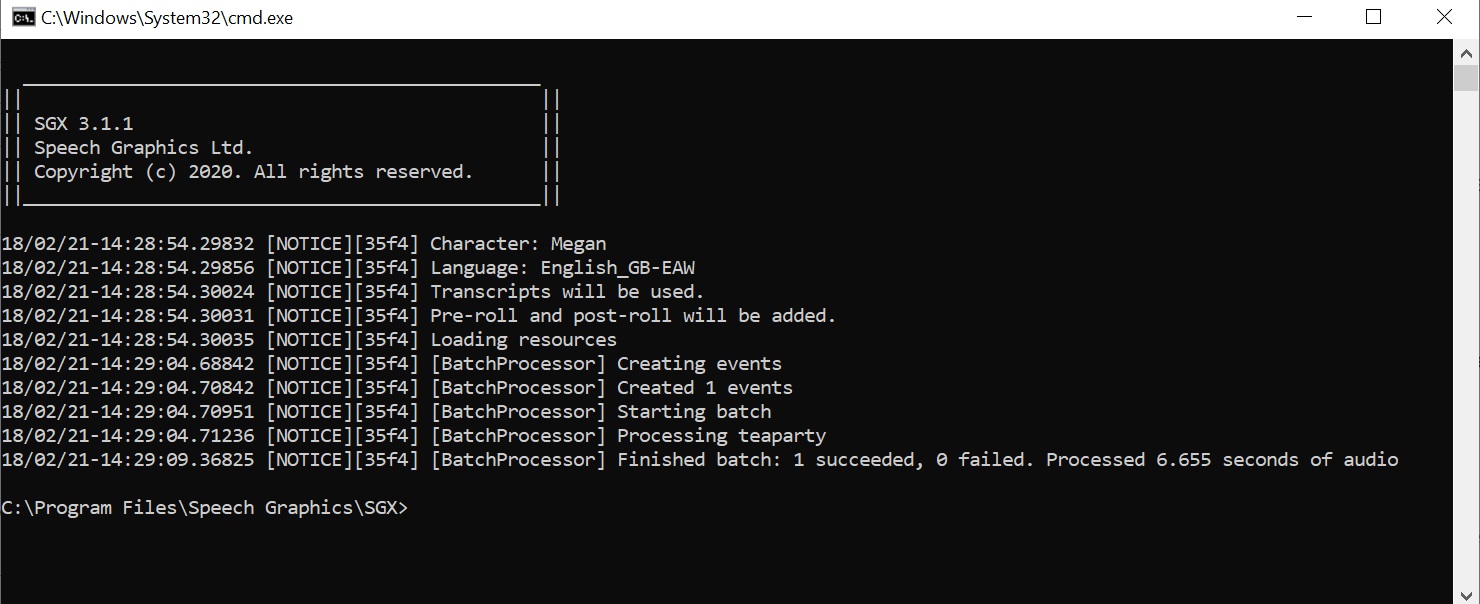Click the scrollbar down arrow
The height and width of the screenshot is (604, 1480).
(1466, 593)
